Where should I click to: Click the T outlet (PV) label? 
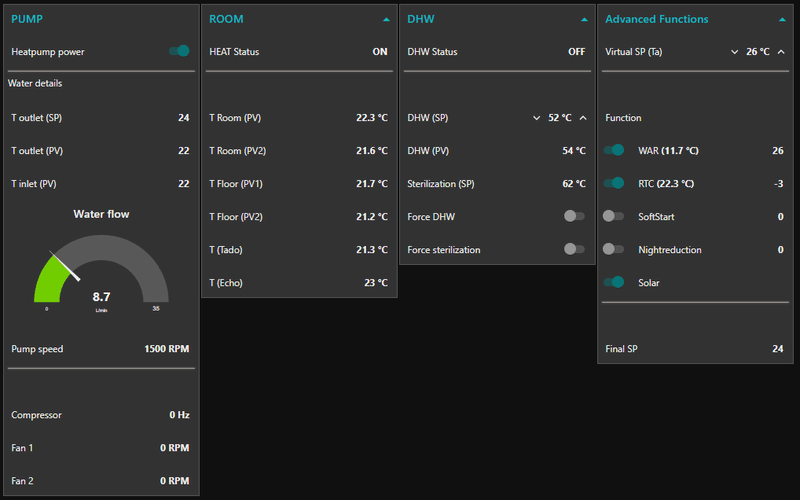pos(37,151)
